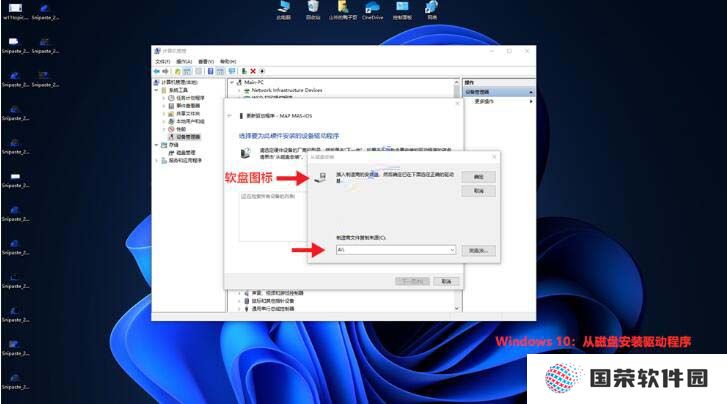
Task: Click the round toolbar icon after the red X
Action: click(262, 71)
